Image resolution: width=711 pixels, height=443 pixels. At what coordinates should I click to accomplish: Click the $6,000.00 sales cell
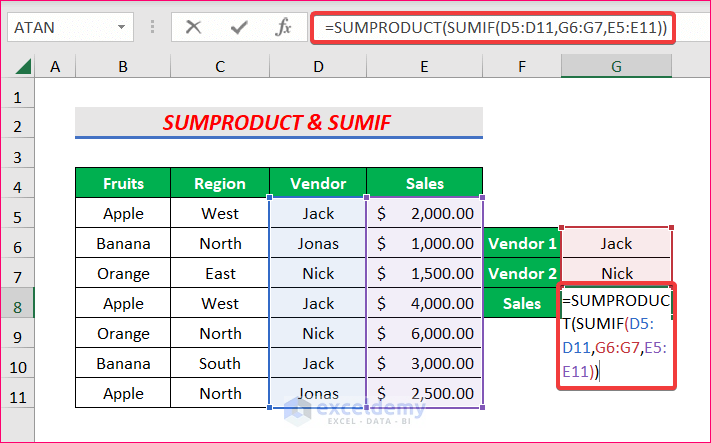point(424,333)
